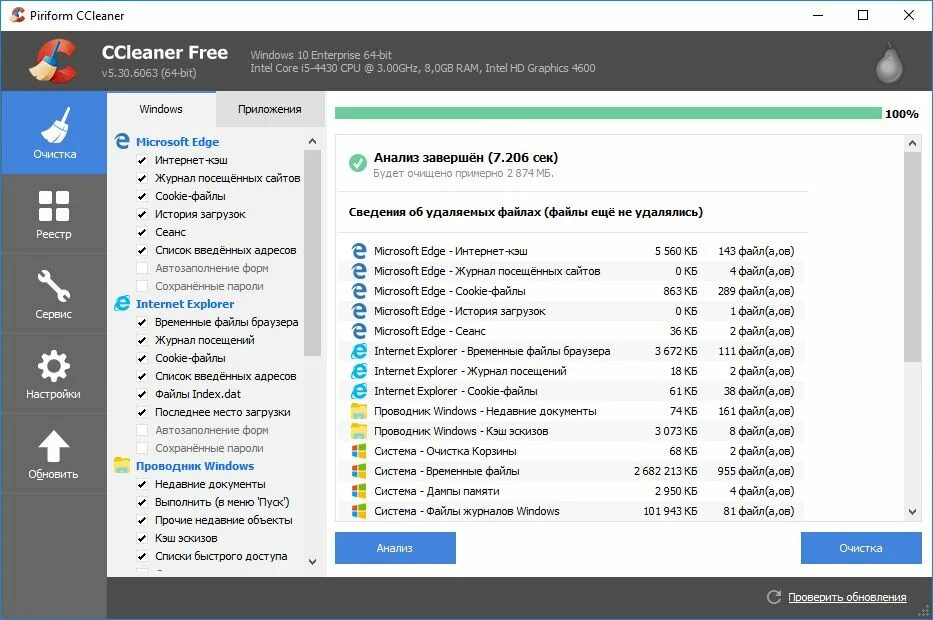The width and height of the screenshot is (933, 620).
Task: Toggle Файлы Index.dat checkbox
Action: point(142,394)
